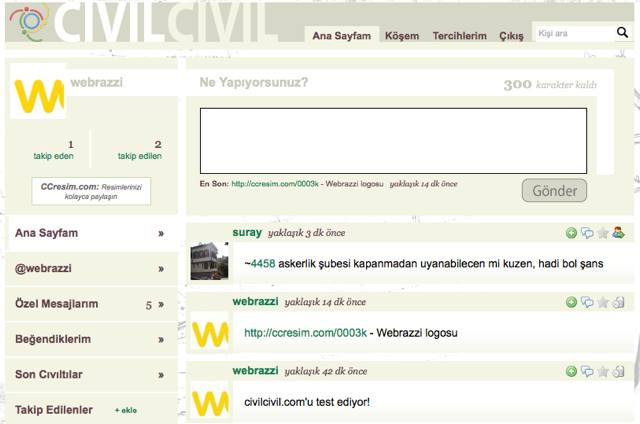Click timestamp yaklaşık 3 dk önce
Screen dimensions: 640x424
pos(307,233)
